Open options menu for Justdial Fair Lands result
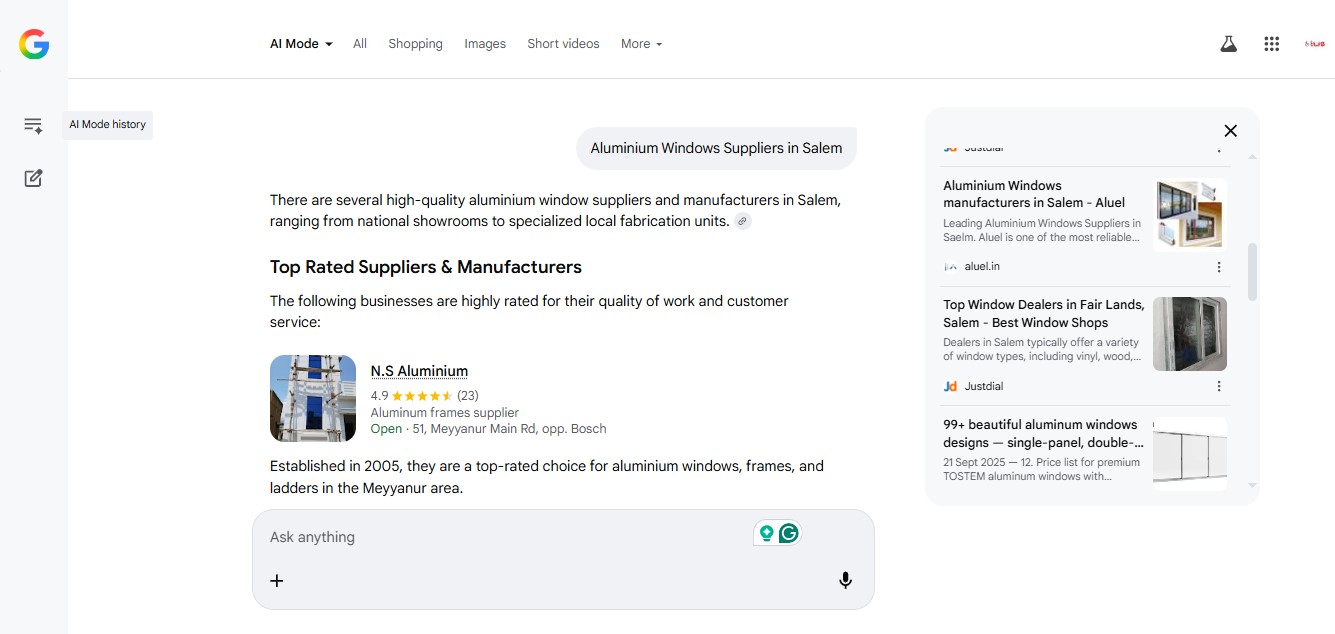The image size is (1335, 634). click(x=1219, y=386)
